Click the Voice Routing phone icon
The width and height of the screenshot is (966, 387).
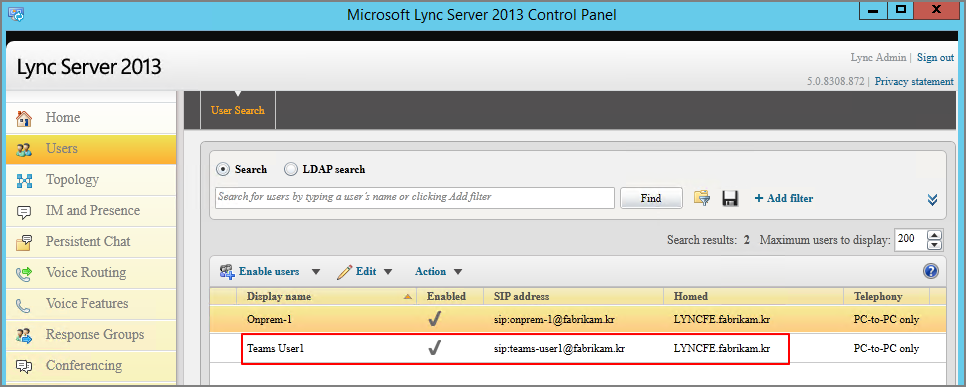coord(23,273)
